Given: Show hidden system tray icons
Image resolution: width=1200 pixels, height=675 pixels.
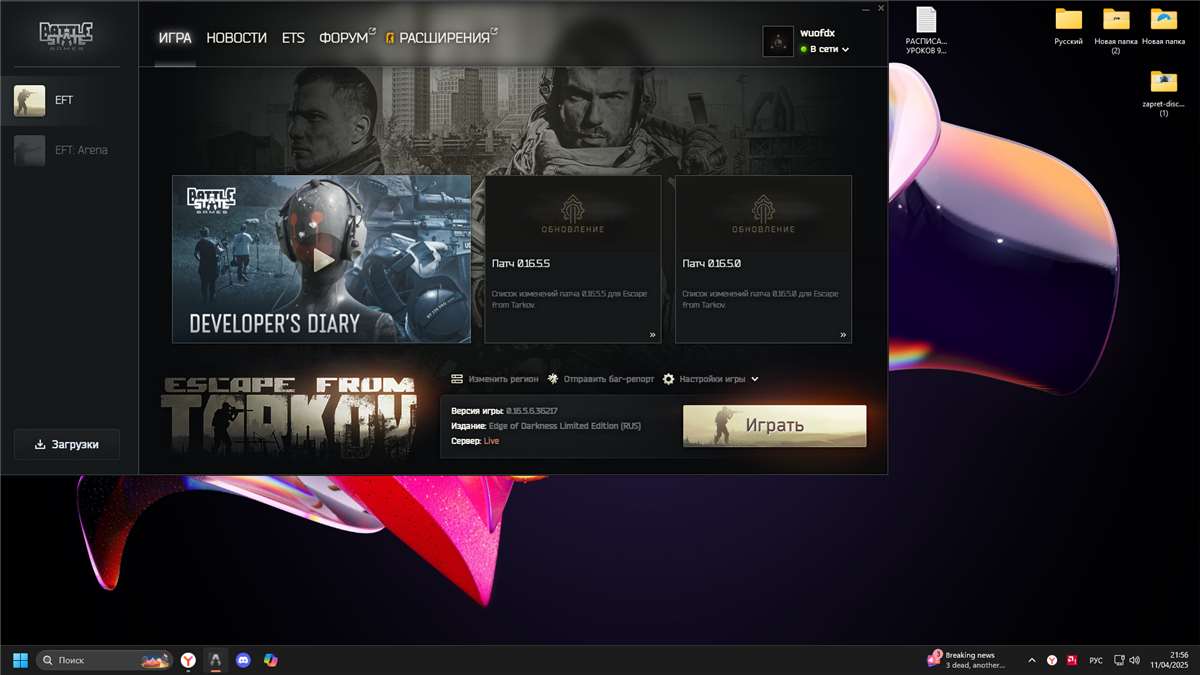Looking at the screenshot, I should [x=1032, y=660].
